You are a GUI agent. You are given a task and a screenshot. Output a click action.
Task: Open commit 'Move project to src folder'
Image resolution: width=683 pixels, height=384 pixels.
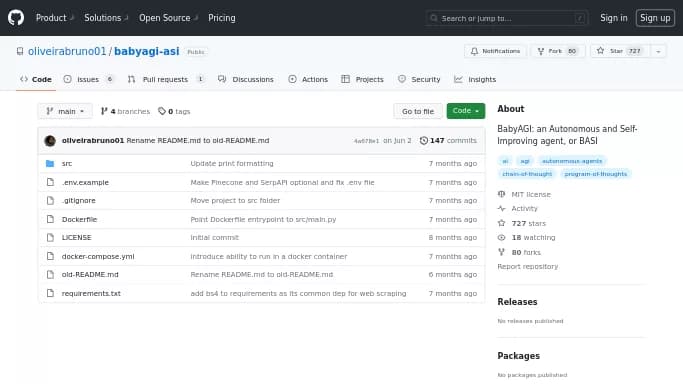(235, 201)
